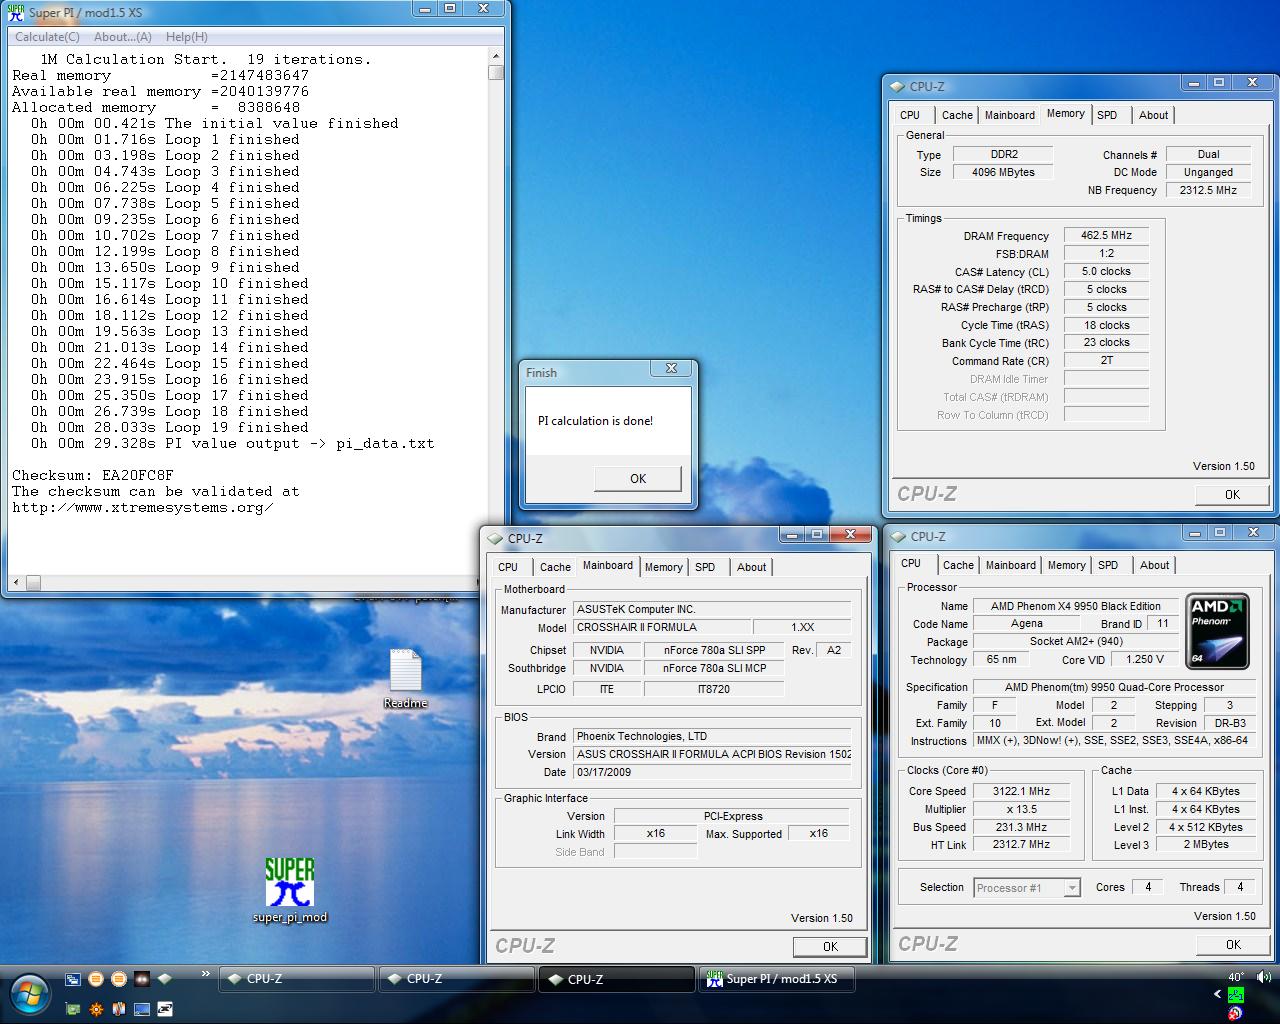This screenshot has height=1024, width=1280.
Task: Switch to the first CPU-Z taskbar button
Action: tap(297, 979)
